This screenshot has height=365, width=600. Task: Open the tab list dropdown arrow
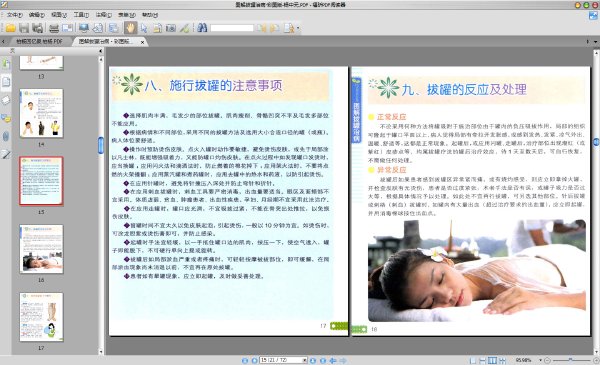click(595, 41)
